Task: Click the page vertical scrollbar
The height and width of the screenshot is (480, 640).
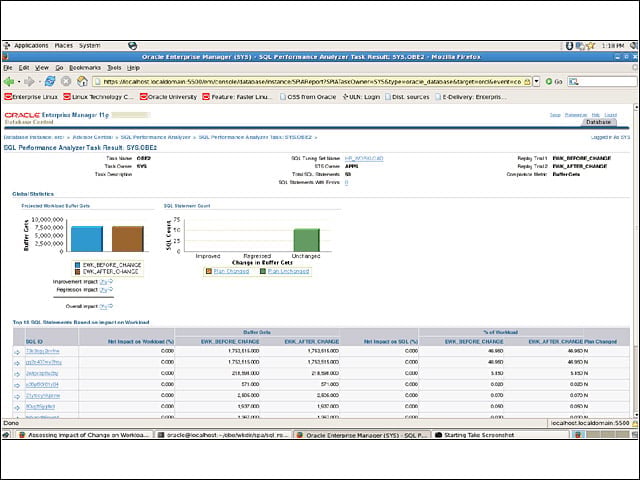Action: [636, 261]
